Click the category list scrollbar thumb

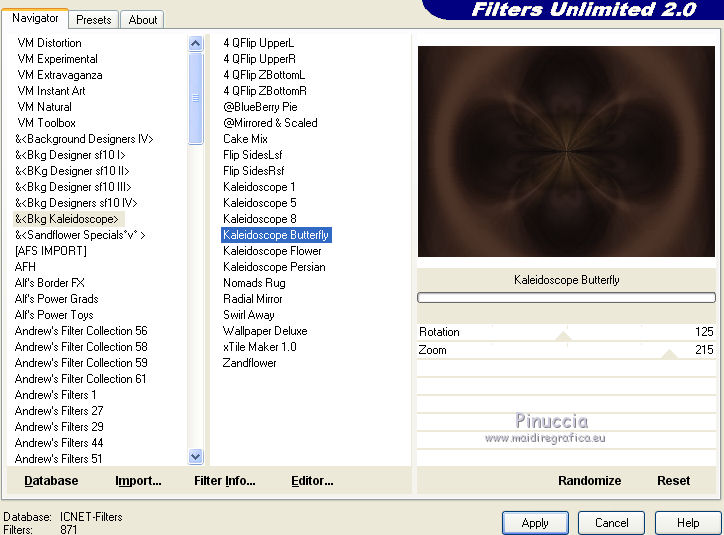coord(196,98)
